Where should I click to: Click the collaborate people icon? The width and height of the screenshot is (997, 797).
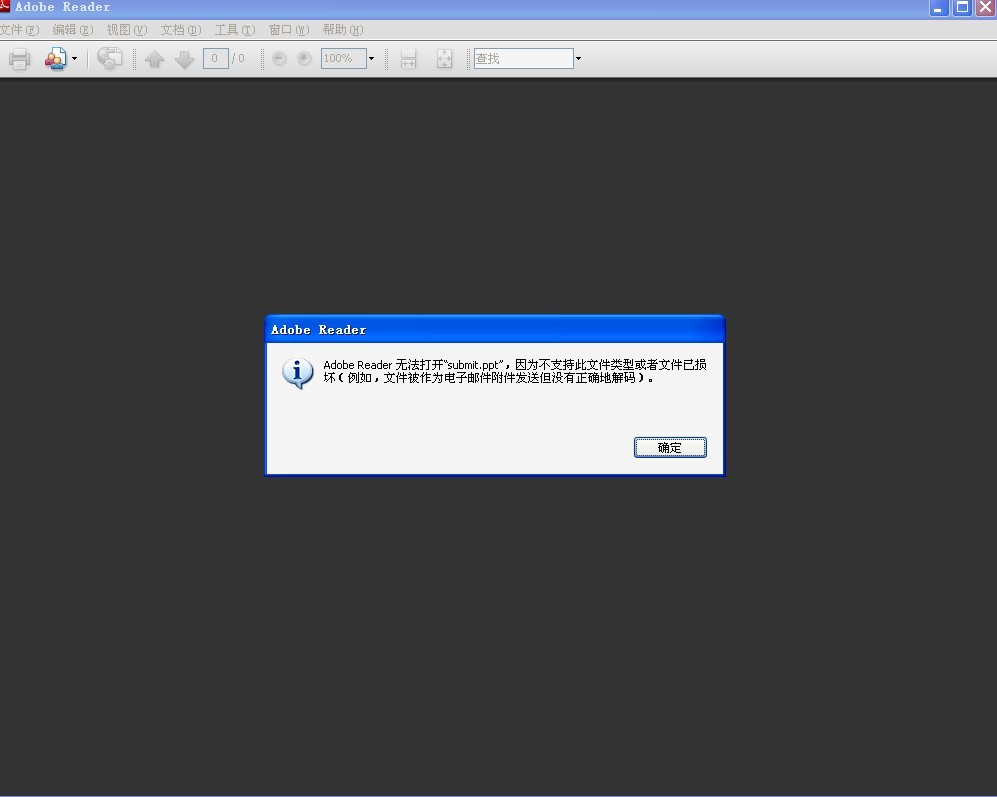(56, 59)
